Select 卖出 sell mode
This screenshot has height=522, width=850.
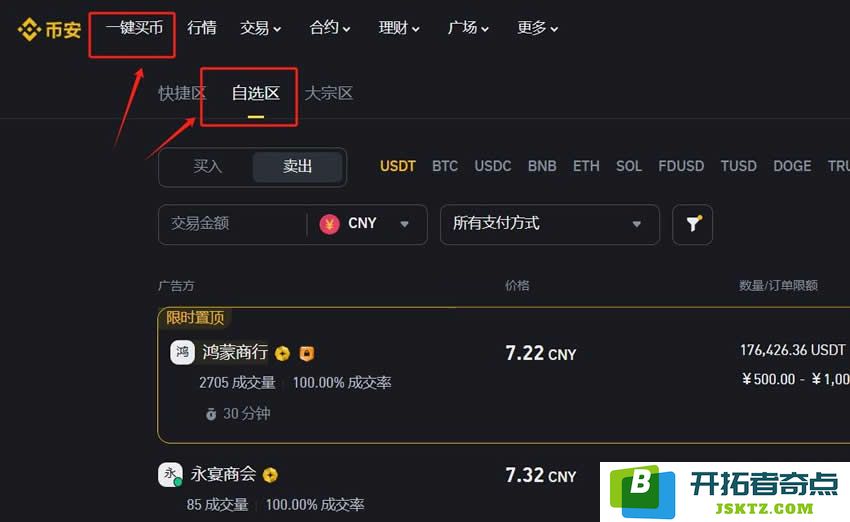(x=297, y=166)
